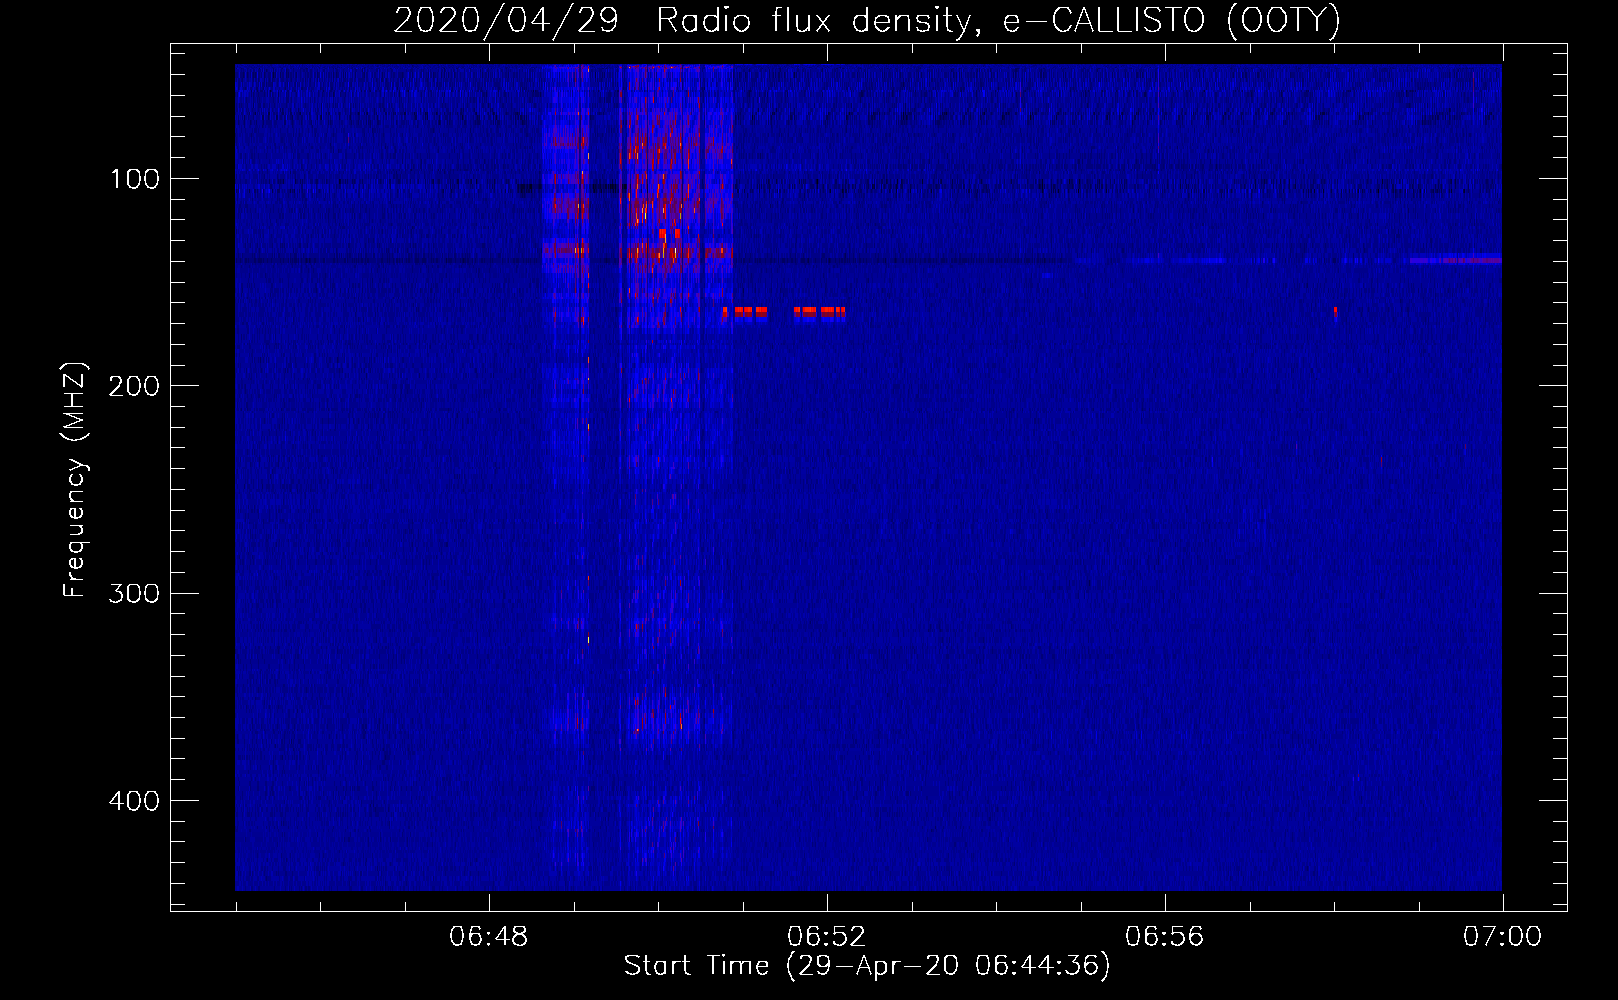Click the 06:52 time tick label

pos(827,937)
